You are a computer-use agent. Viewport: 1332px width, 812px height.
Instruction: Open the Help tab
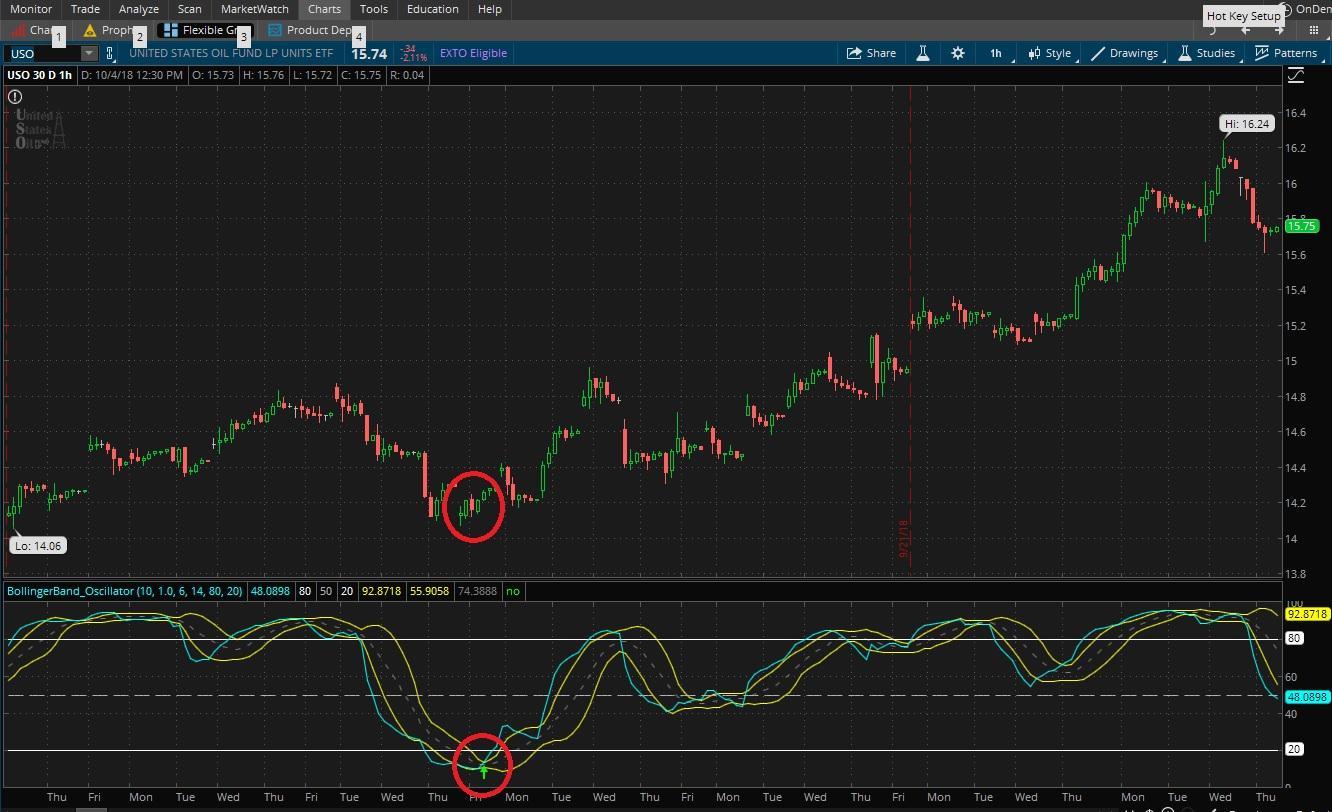pyautogui.click(x=490, y=9)
